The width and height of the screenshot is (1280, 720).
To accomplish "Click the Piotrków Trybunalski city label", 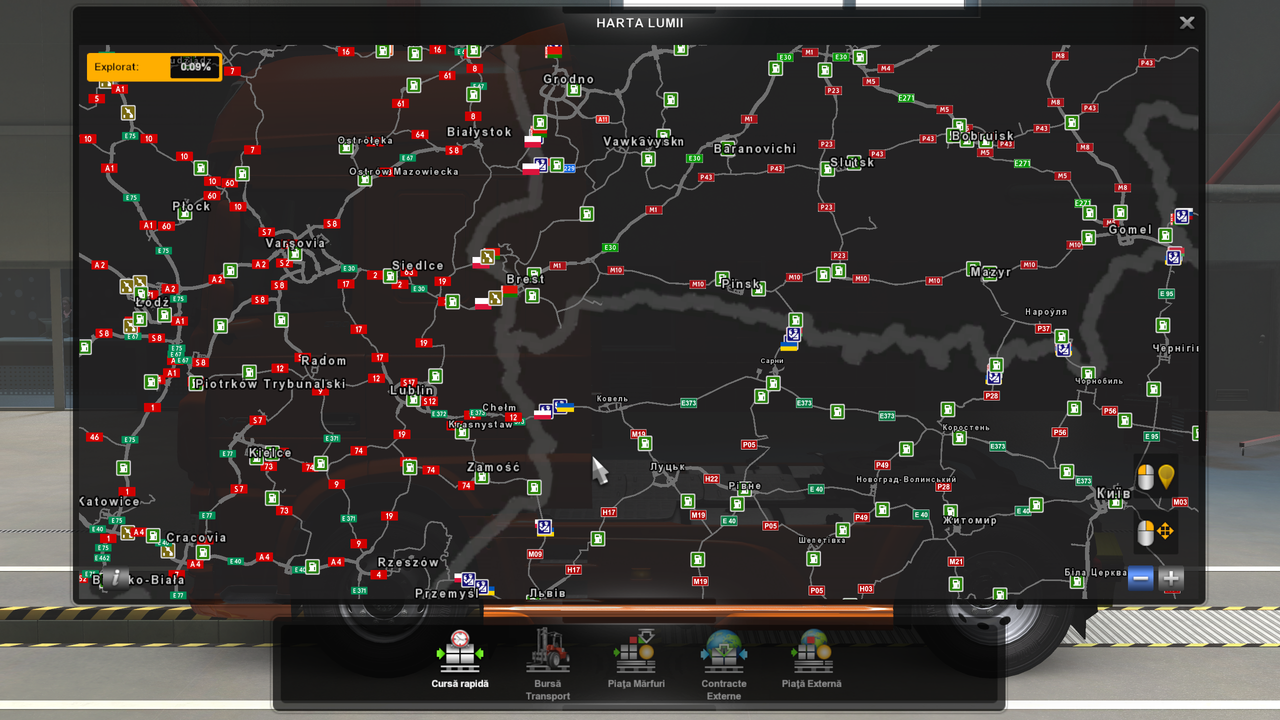I will (x=269, y=384).
